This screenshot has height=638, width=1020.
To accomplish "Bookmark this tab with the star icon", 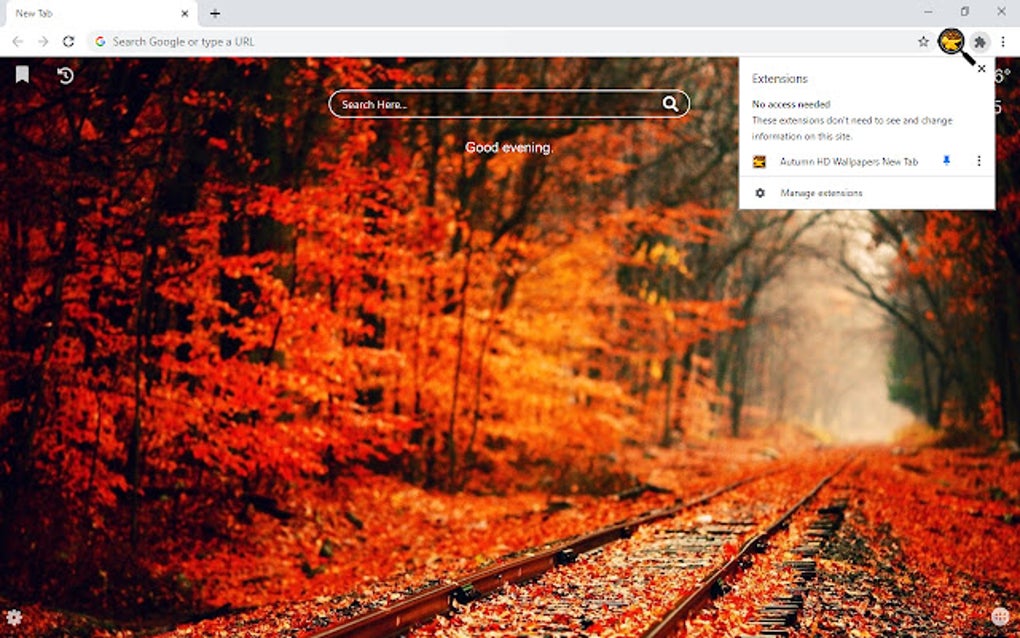I will [x=923, y=42].
